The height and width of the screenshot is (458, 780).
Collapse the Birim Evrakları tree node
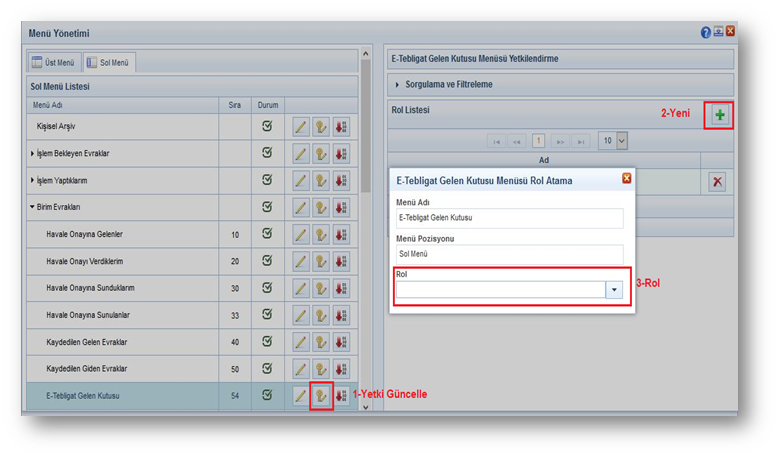31,208
